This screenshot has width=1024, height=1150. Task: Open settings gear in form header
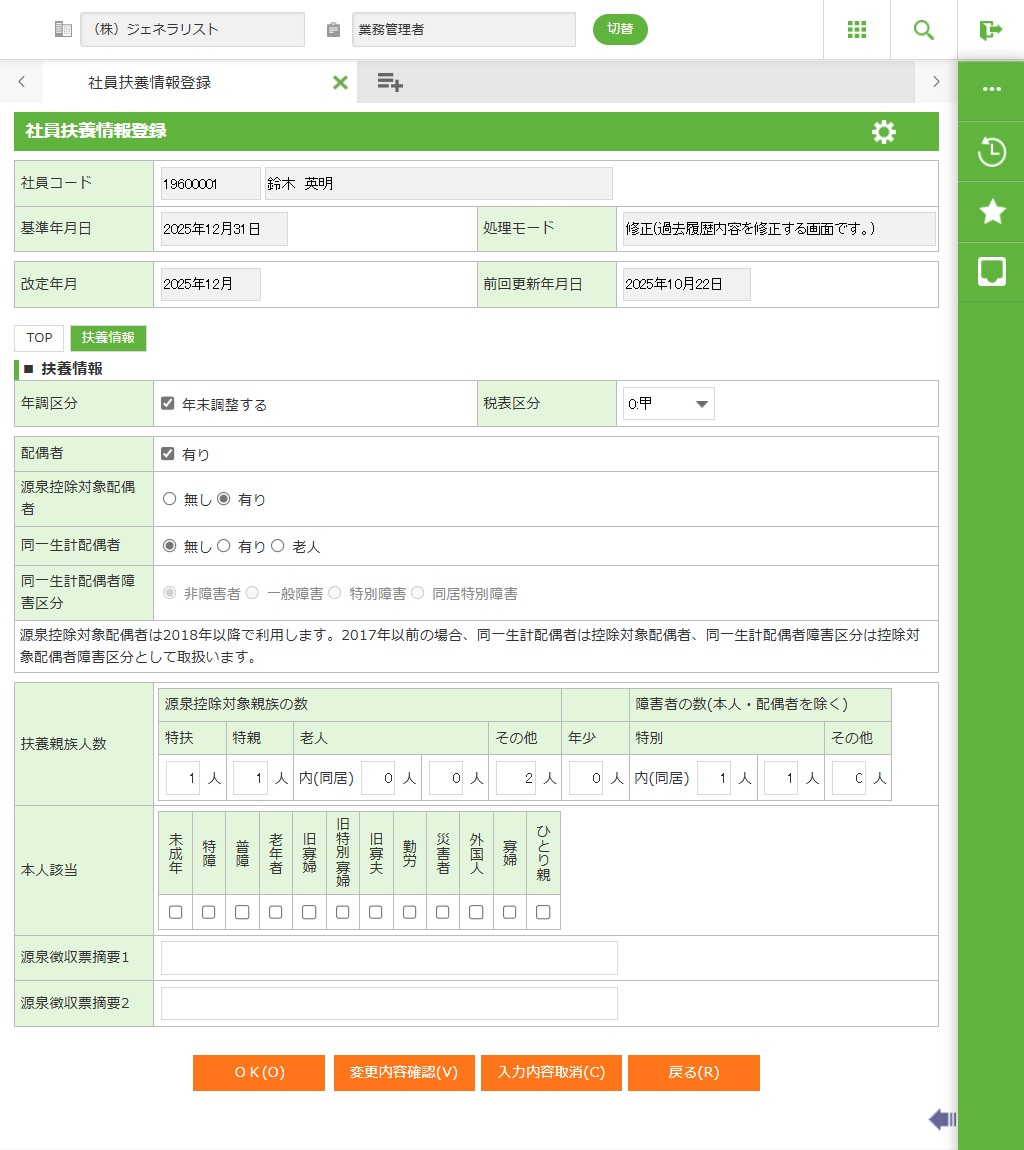[884, 132]
